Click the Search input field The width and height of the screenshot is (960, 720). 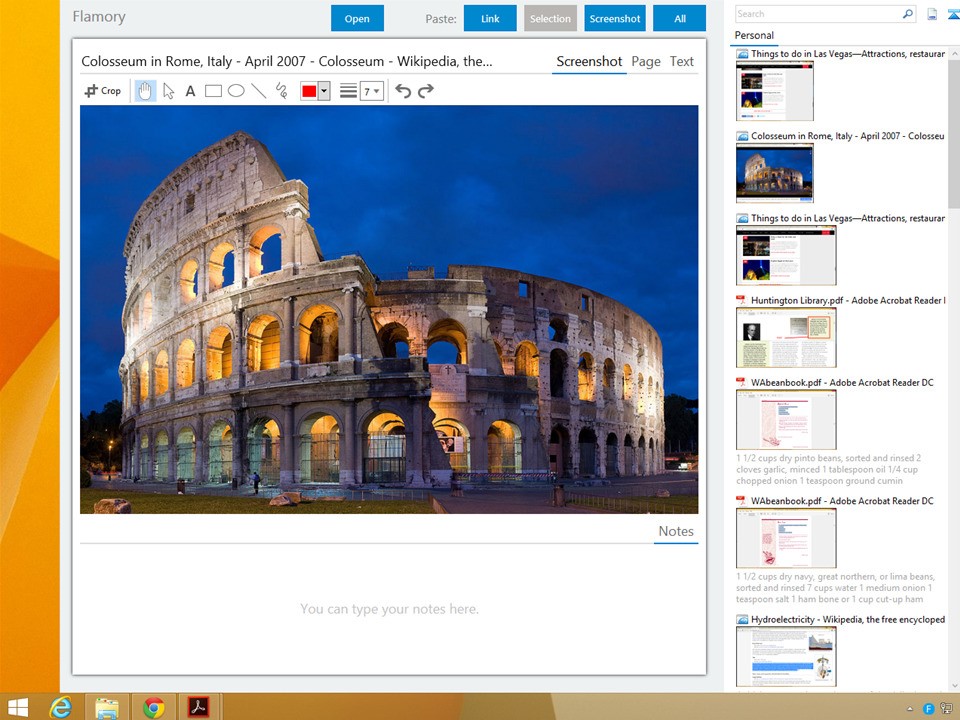pos(818,14)
